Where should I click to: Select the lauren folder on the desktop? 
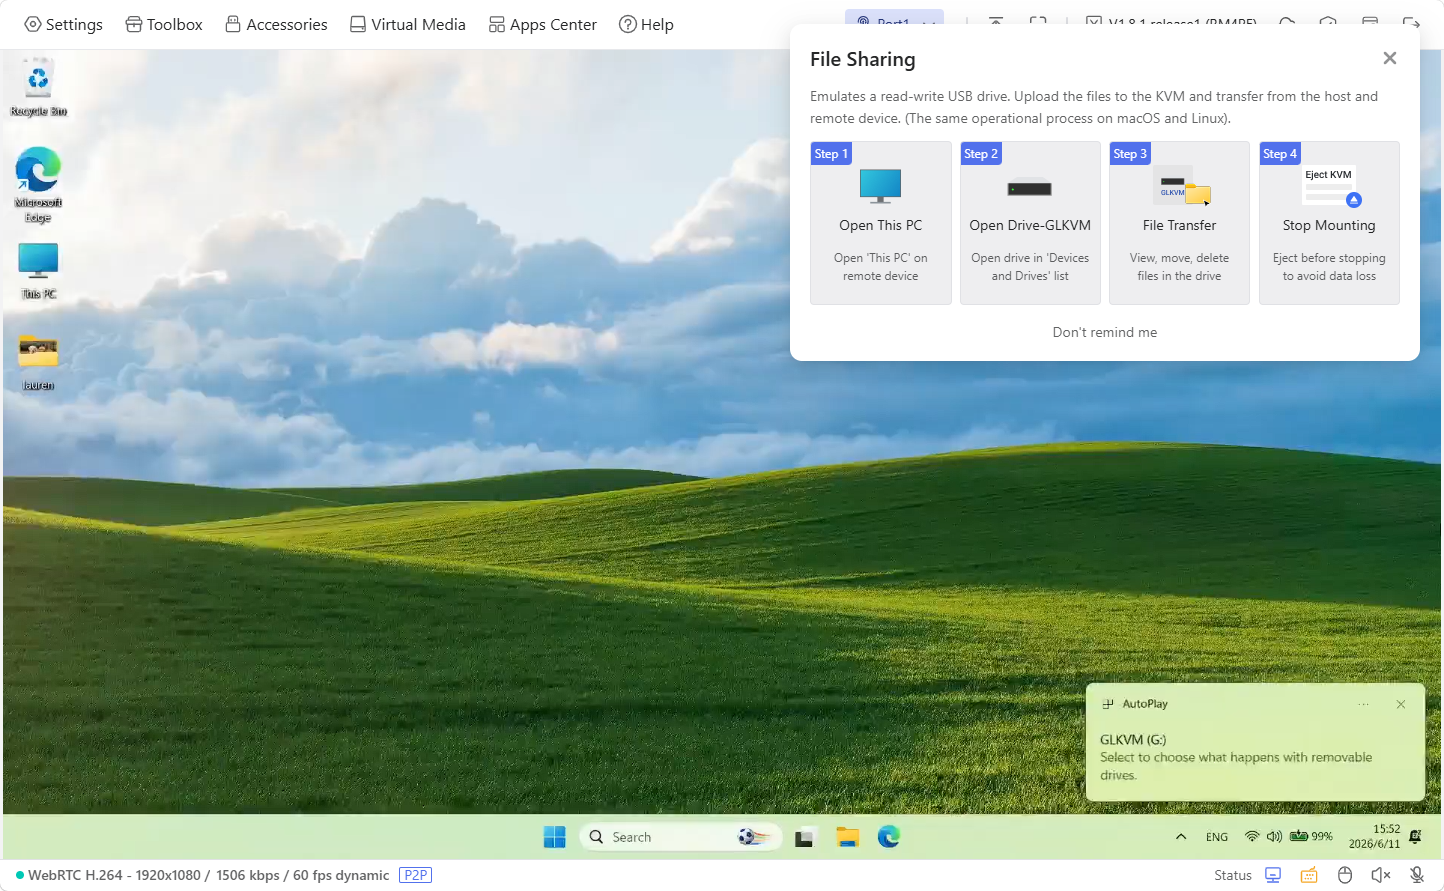tap(38, 362)
